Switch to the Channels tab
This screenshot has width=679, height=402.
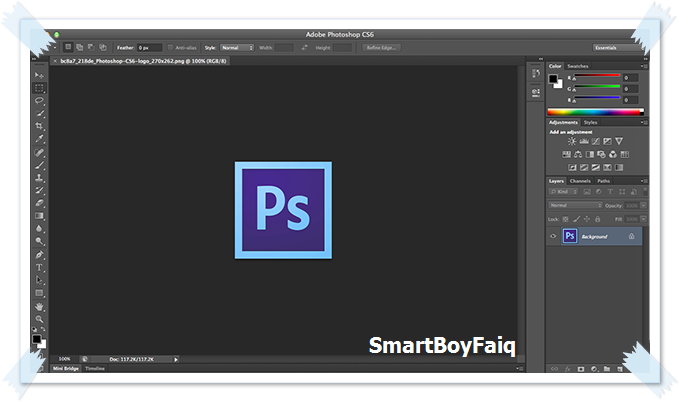tap(580, 181)
